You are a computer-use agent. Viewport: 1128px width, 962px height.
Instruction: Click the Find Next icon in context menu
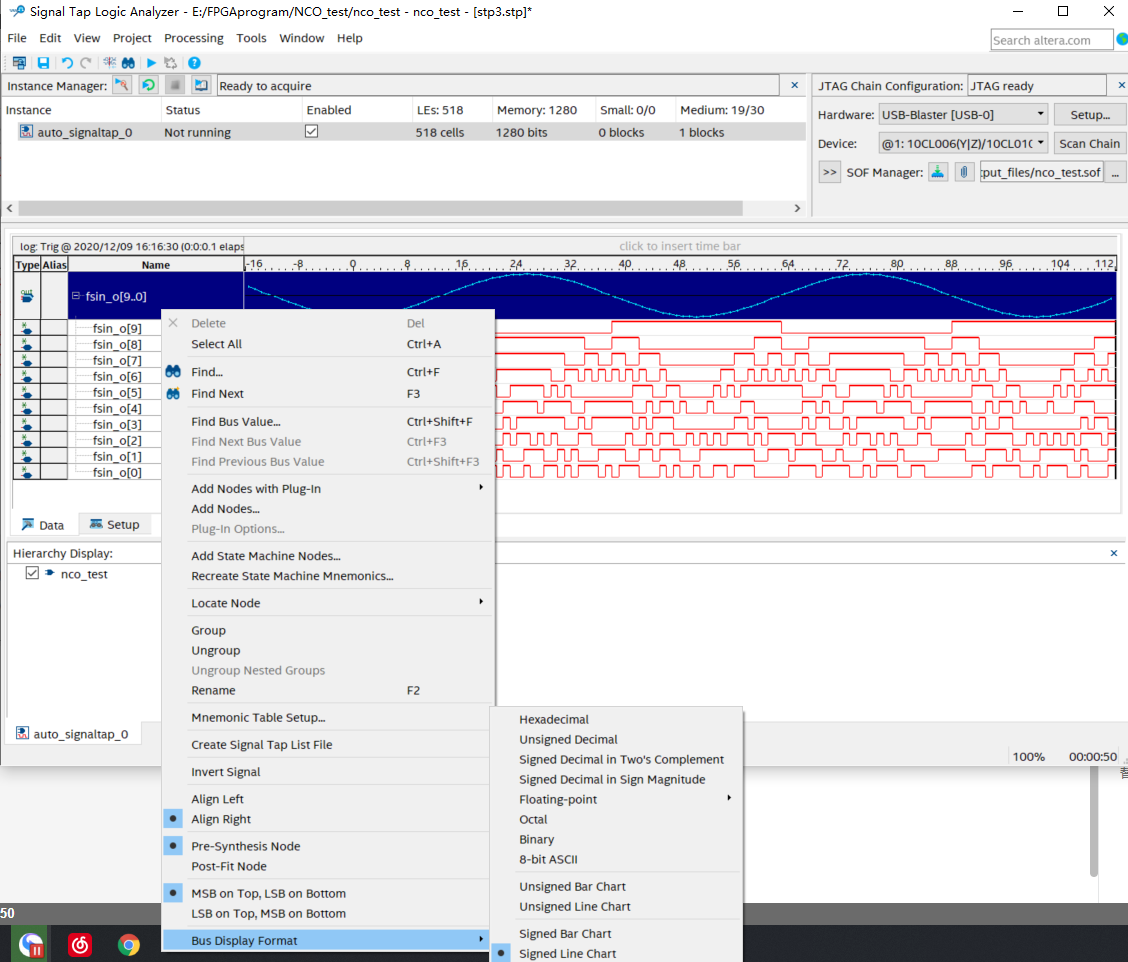click(x=173, y=394)
